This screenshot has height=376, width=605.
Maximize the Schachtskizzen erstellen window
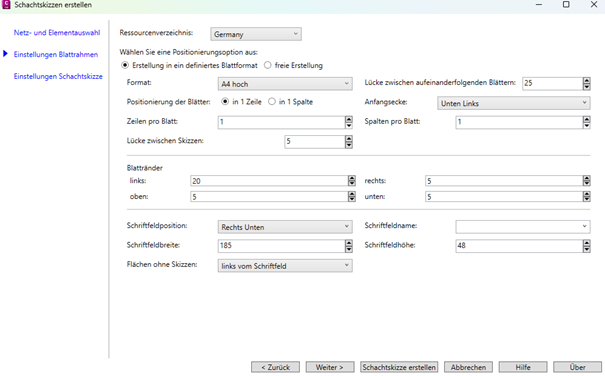point(566,5)
